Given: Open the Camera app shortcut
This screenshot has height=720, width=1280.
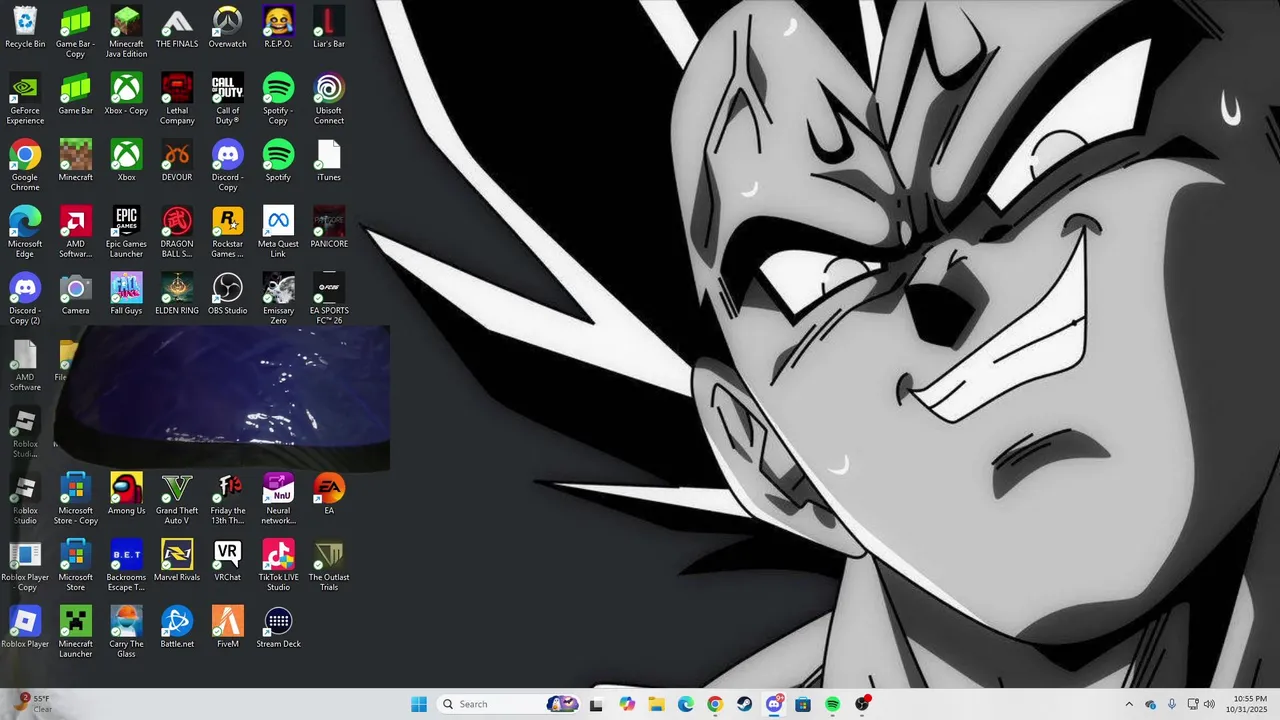Looking at the screenshot, I should pos(76,295).
